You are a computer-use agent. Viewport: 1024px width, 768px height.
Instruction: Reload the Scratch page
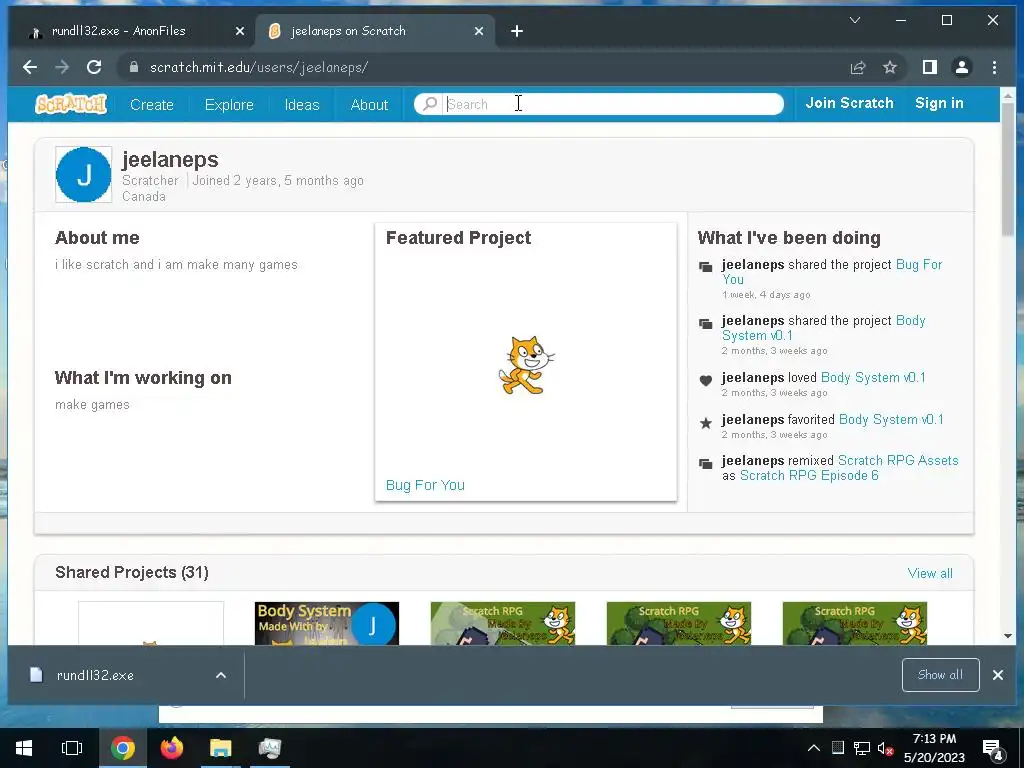click(94, 67)
